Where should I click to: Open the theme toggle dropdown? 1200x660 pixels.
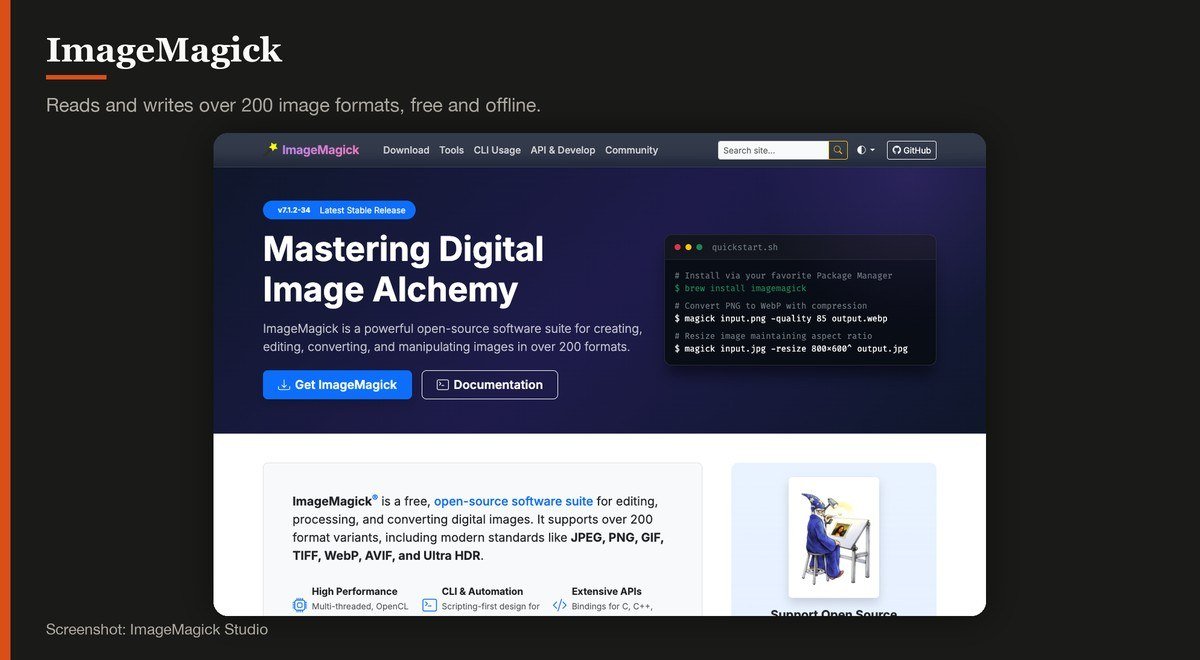pos(866,150)
